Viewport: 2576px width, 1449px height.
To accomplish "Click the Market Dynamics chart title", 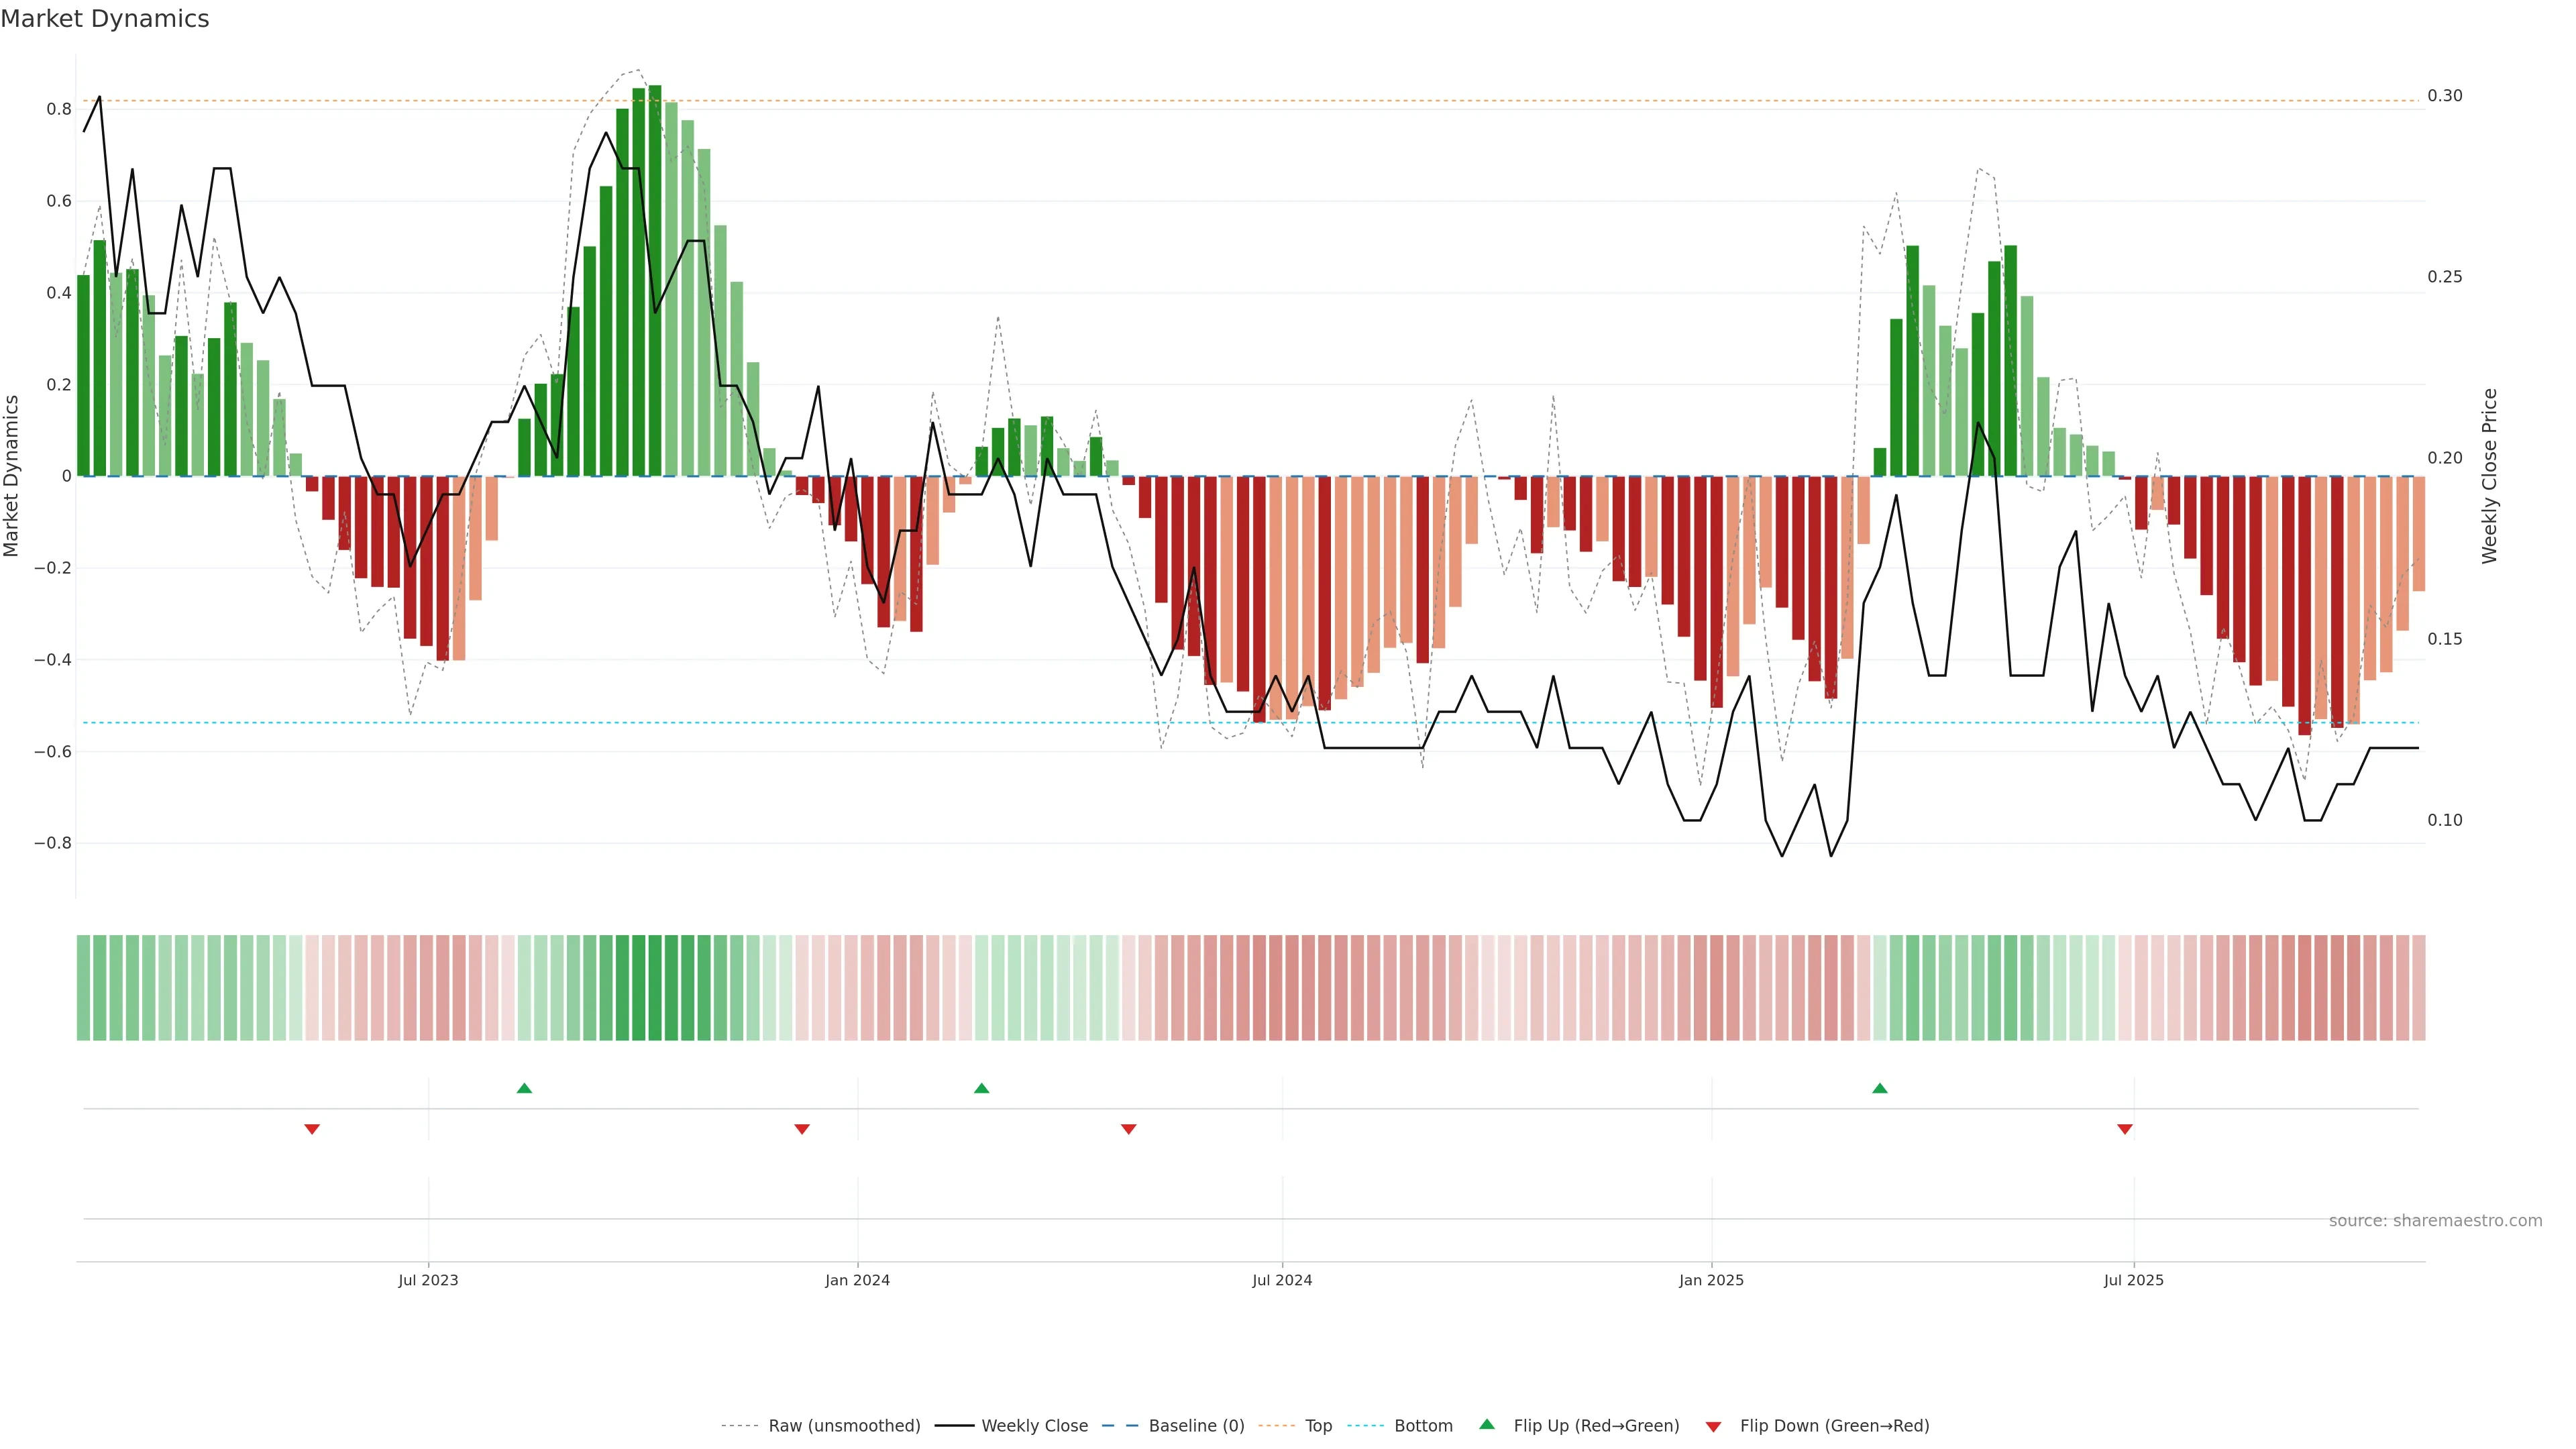I will tap(105, 19).
